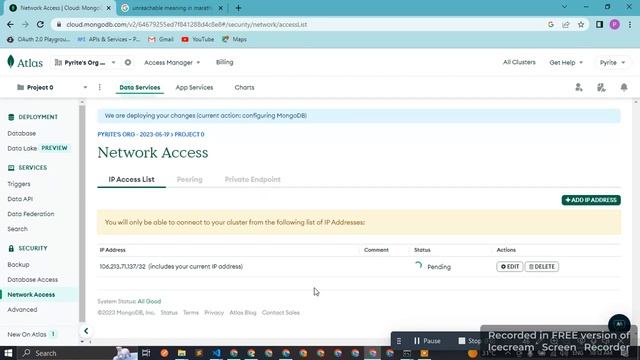Image resolution: width=640 pixels, height=360 pixels.
Task: Open Visual Studio Code from taskbar
Action: click(216, 353)
